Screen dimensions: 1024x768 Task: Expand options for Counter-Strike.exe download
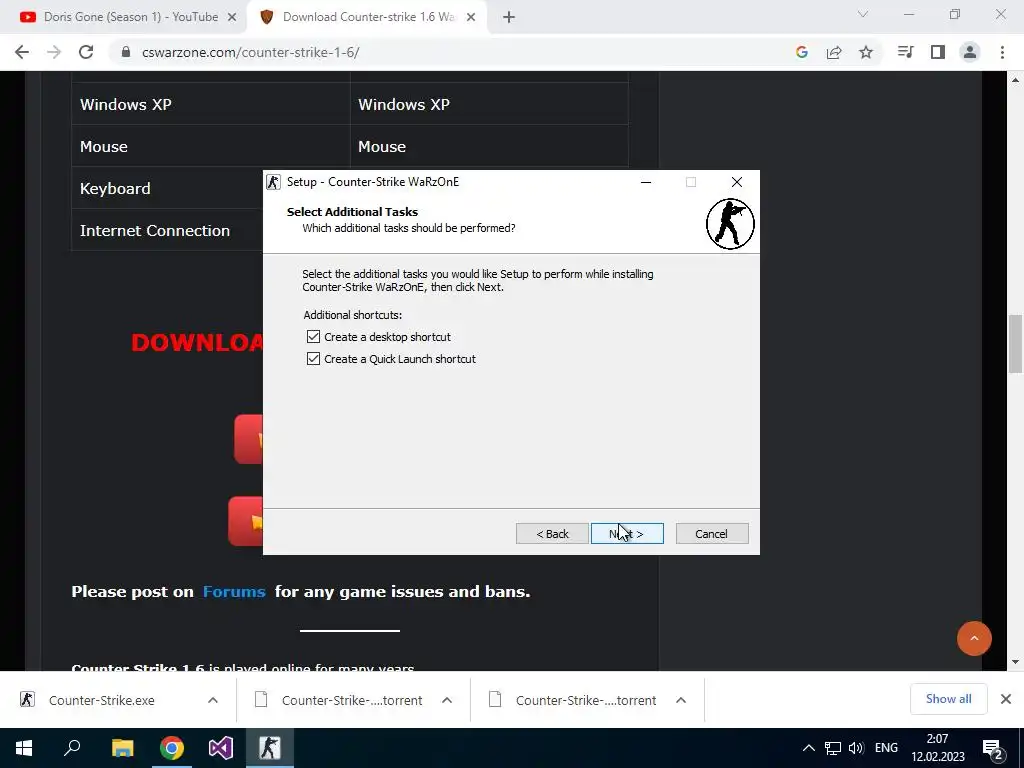click(x=213, y=700)
